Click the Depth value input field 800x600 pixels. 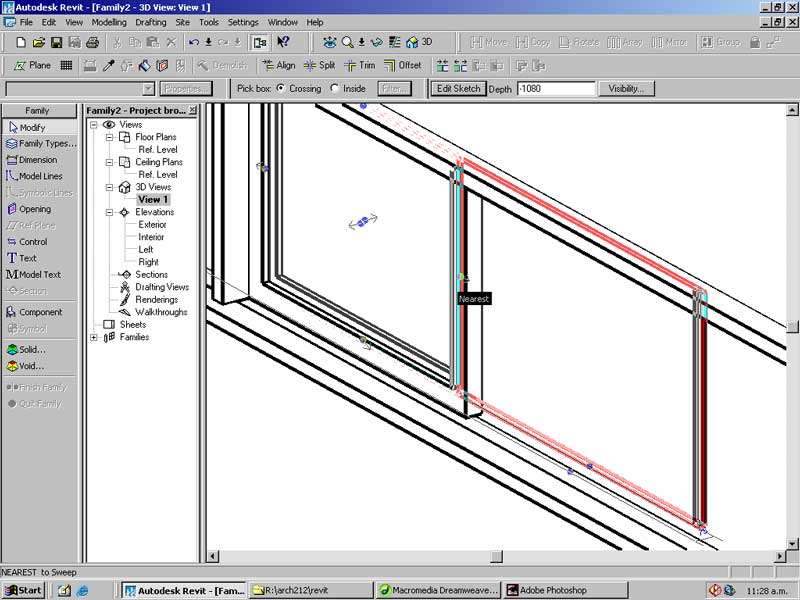556,88
